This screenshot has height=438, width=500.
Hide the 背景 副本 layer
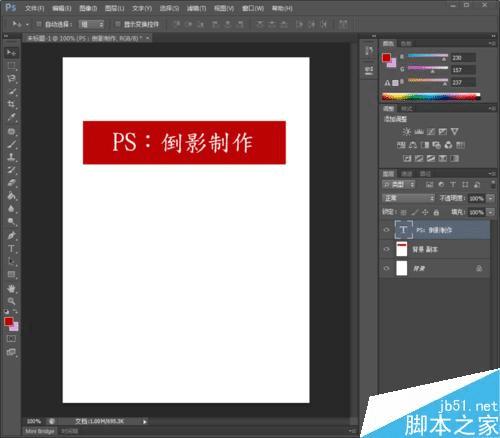[x=387, y=249]
